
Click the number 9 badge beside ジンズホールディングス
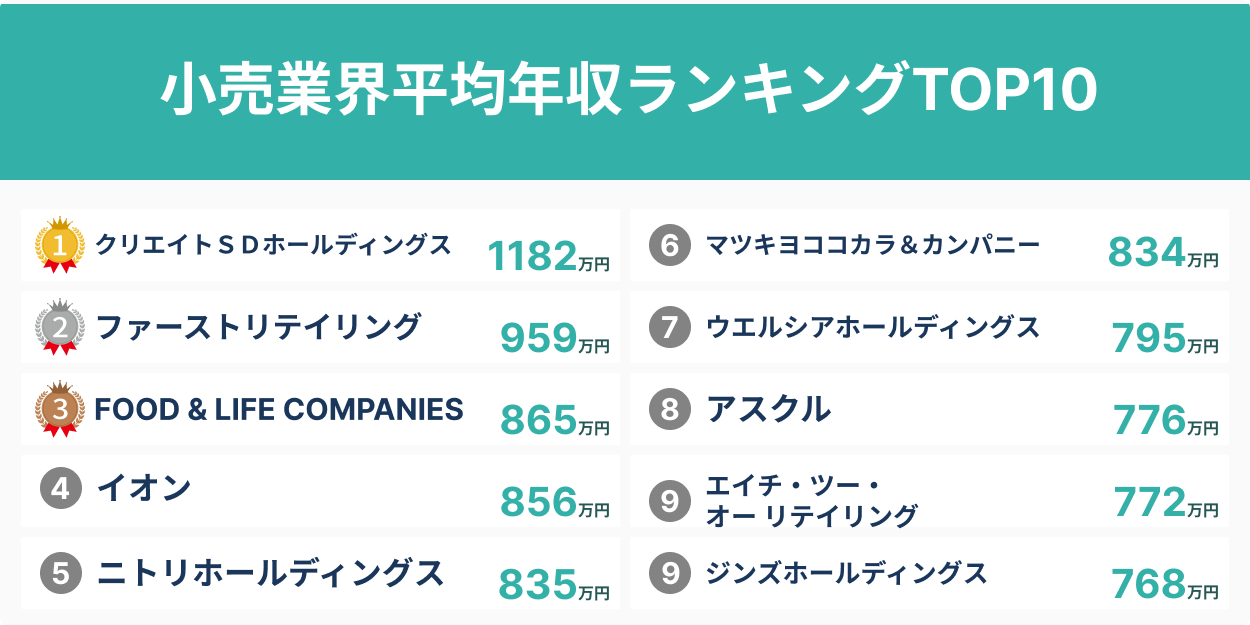tap(669, 573)
